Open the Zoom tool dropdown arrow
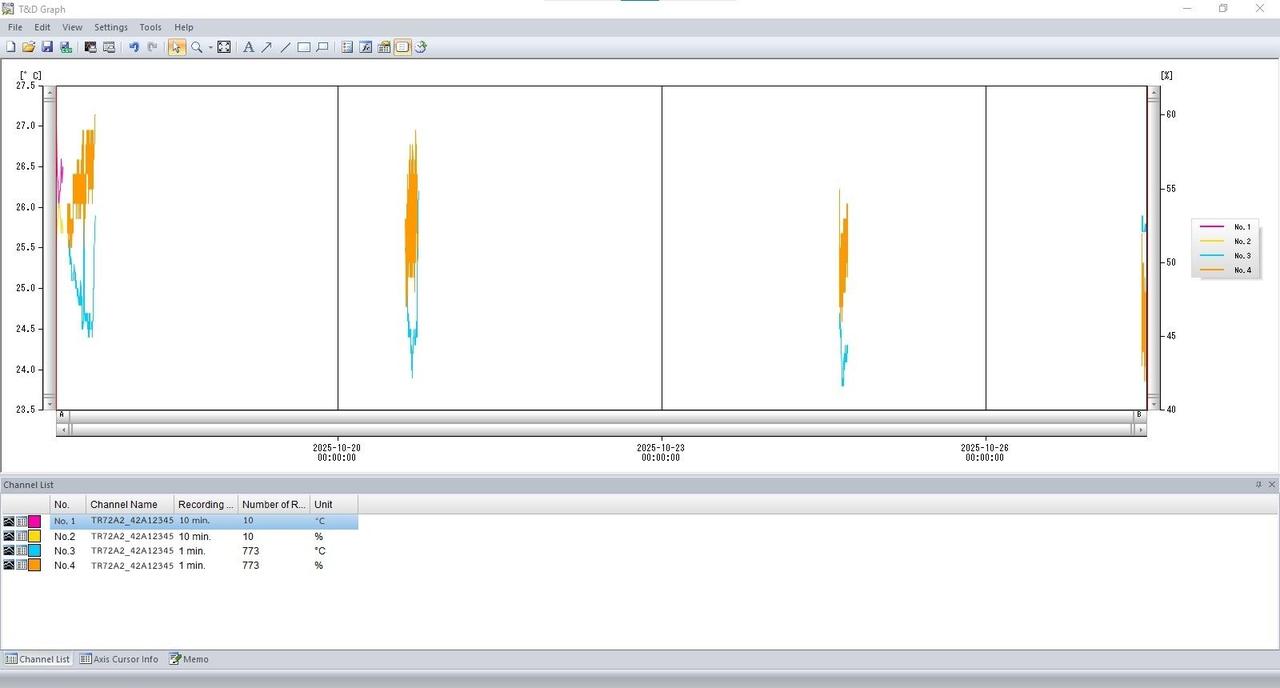This screenshot has height=688, width=1280. pos(210,48)
